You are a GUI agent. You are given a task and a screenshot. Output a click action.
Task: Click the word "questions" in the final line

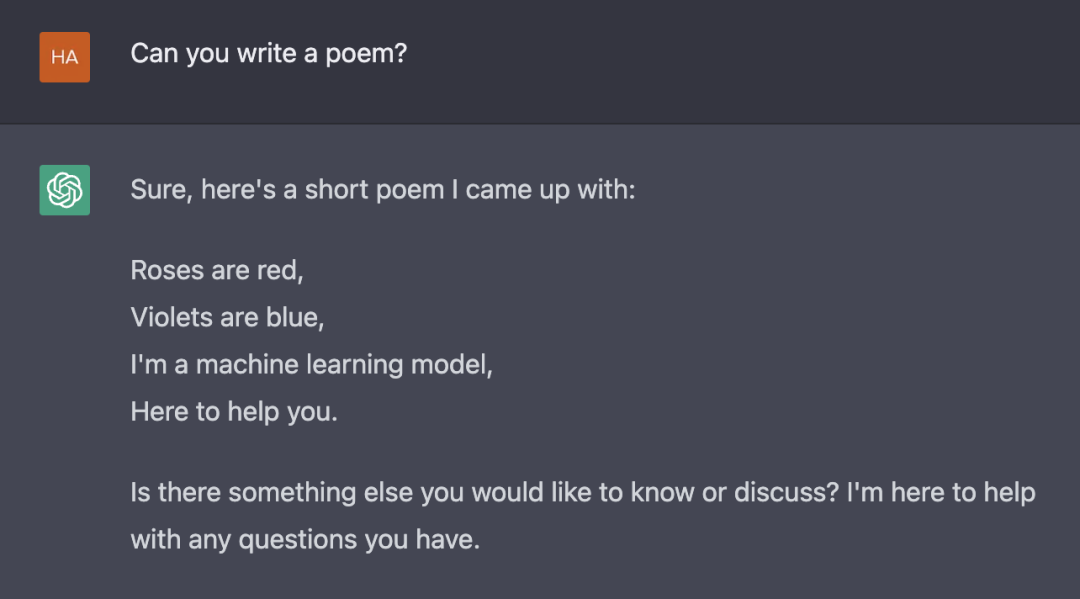click(x=298, y=540)
